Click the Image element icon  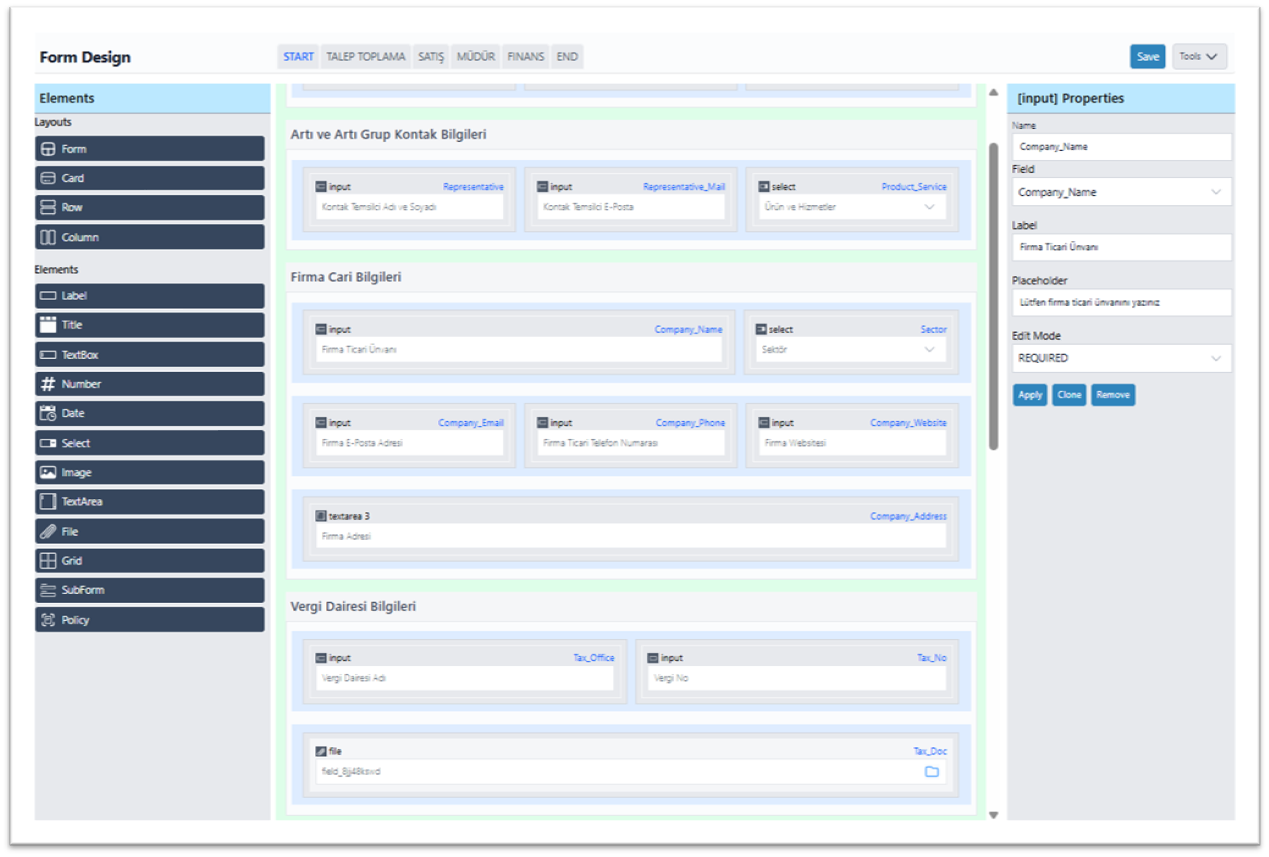(x=48, y=472)
